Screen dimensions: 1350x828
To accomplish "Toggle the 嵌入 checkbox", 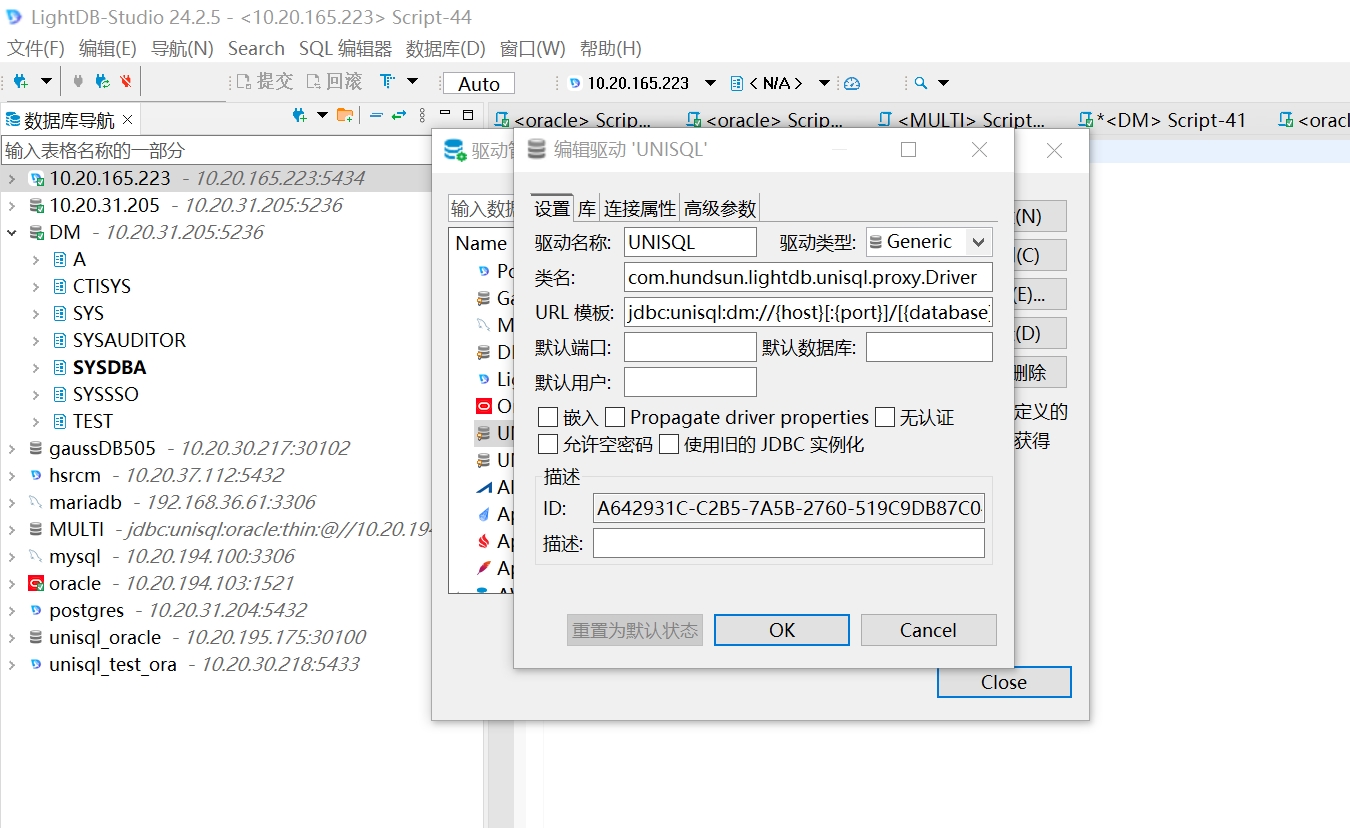I will pos(548,417).
